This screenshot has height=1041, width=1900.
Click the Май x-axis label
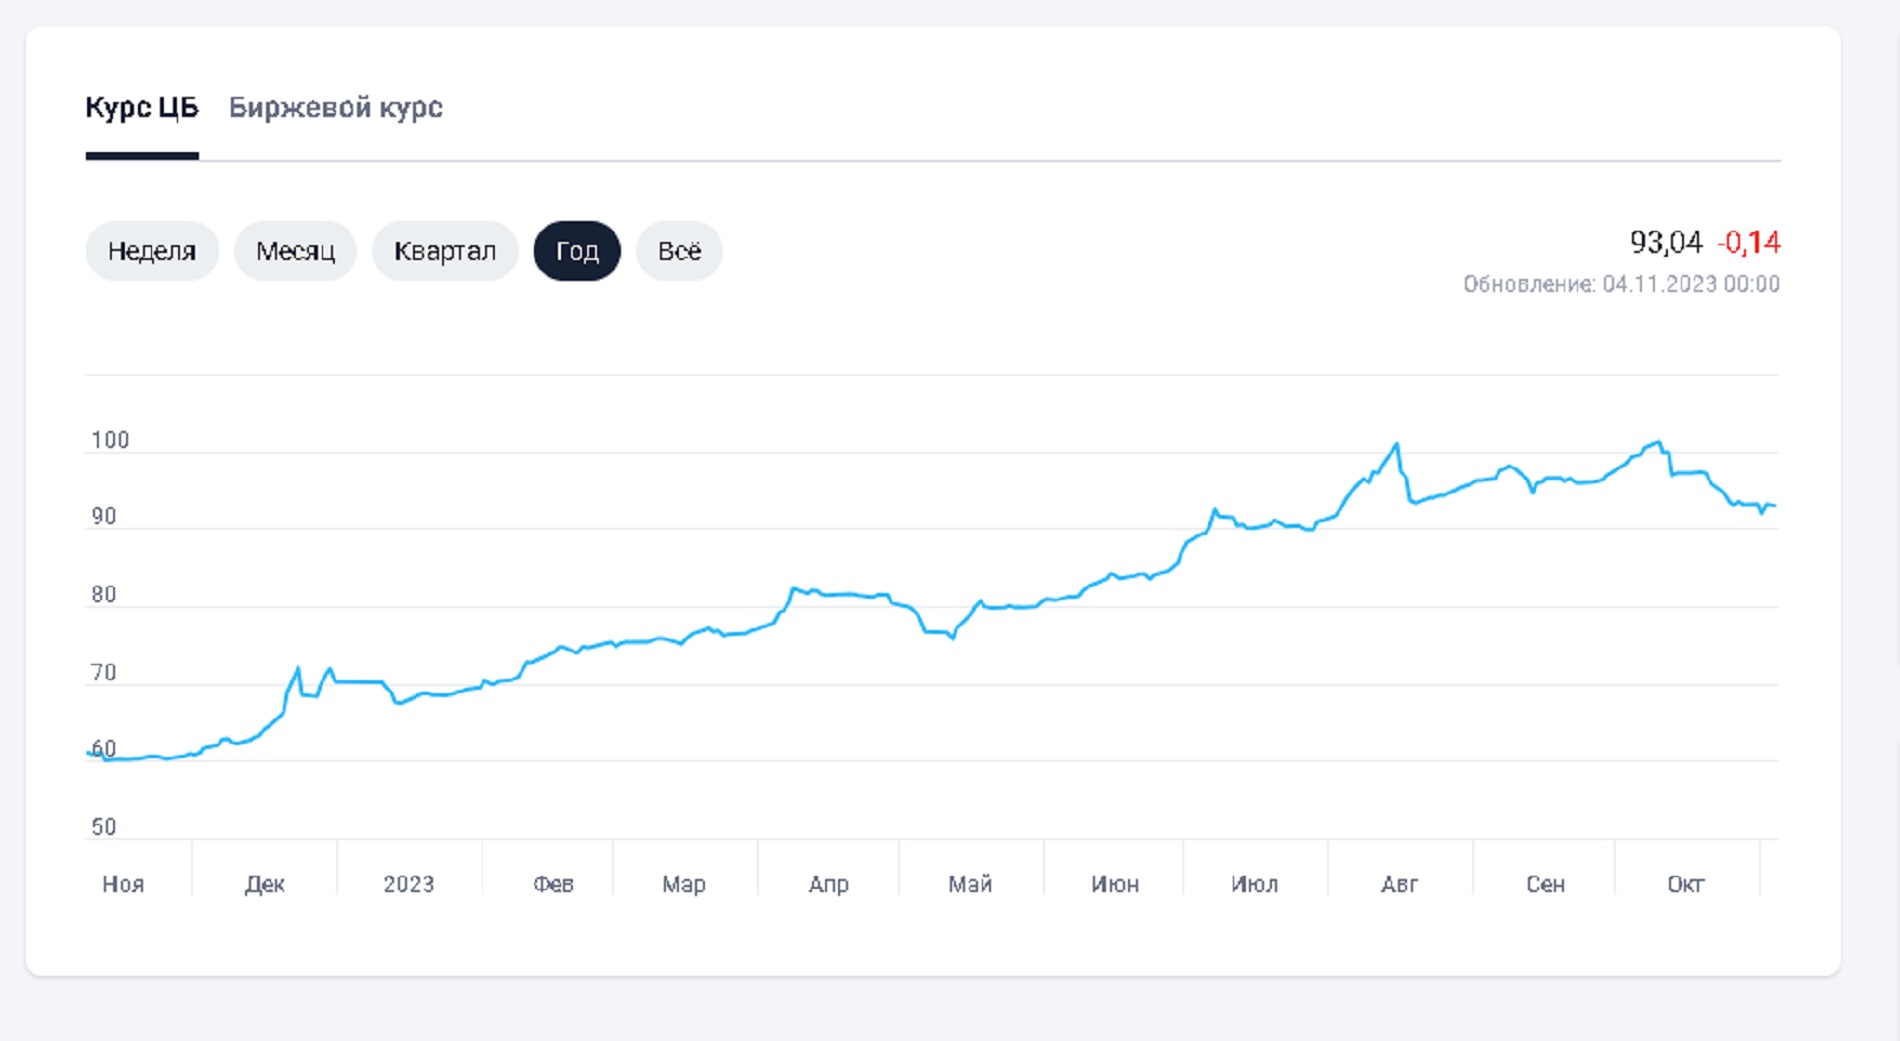[970, 884]
